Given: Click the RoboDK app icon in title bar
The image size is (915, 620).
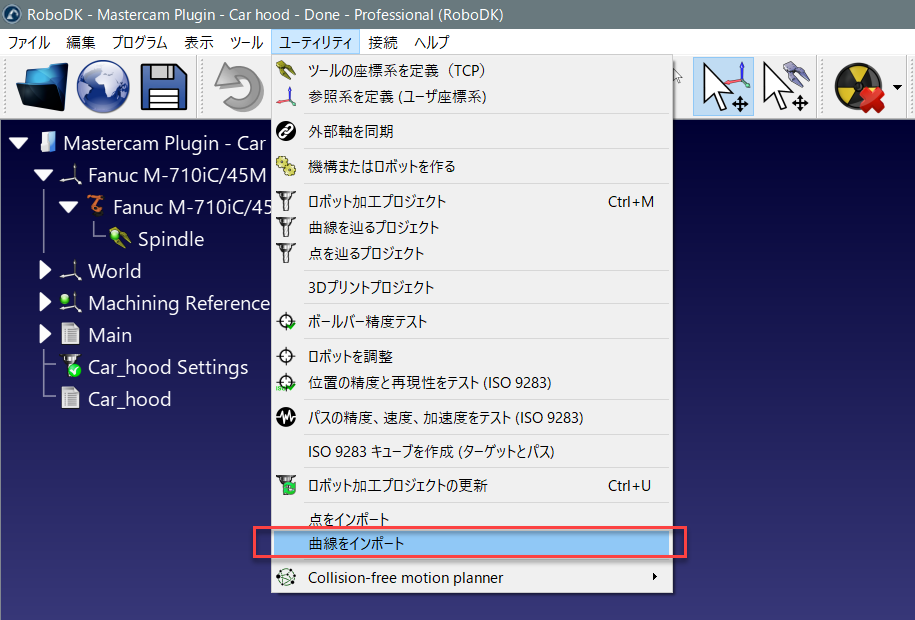Looking at the screenshot, I should click(x=12, y=14).
